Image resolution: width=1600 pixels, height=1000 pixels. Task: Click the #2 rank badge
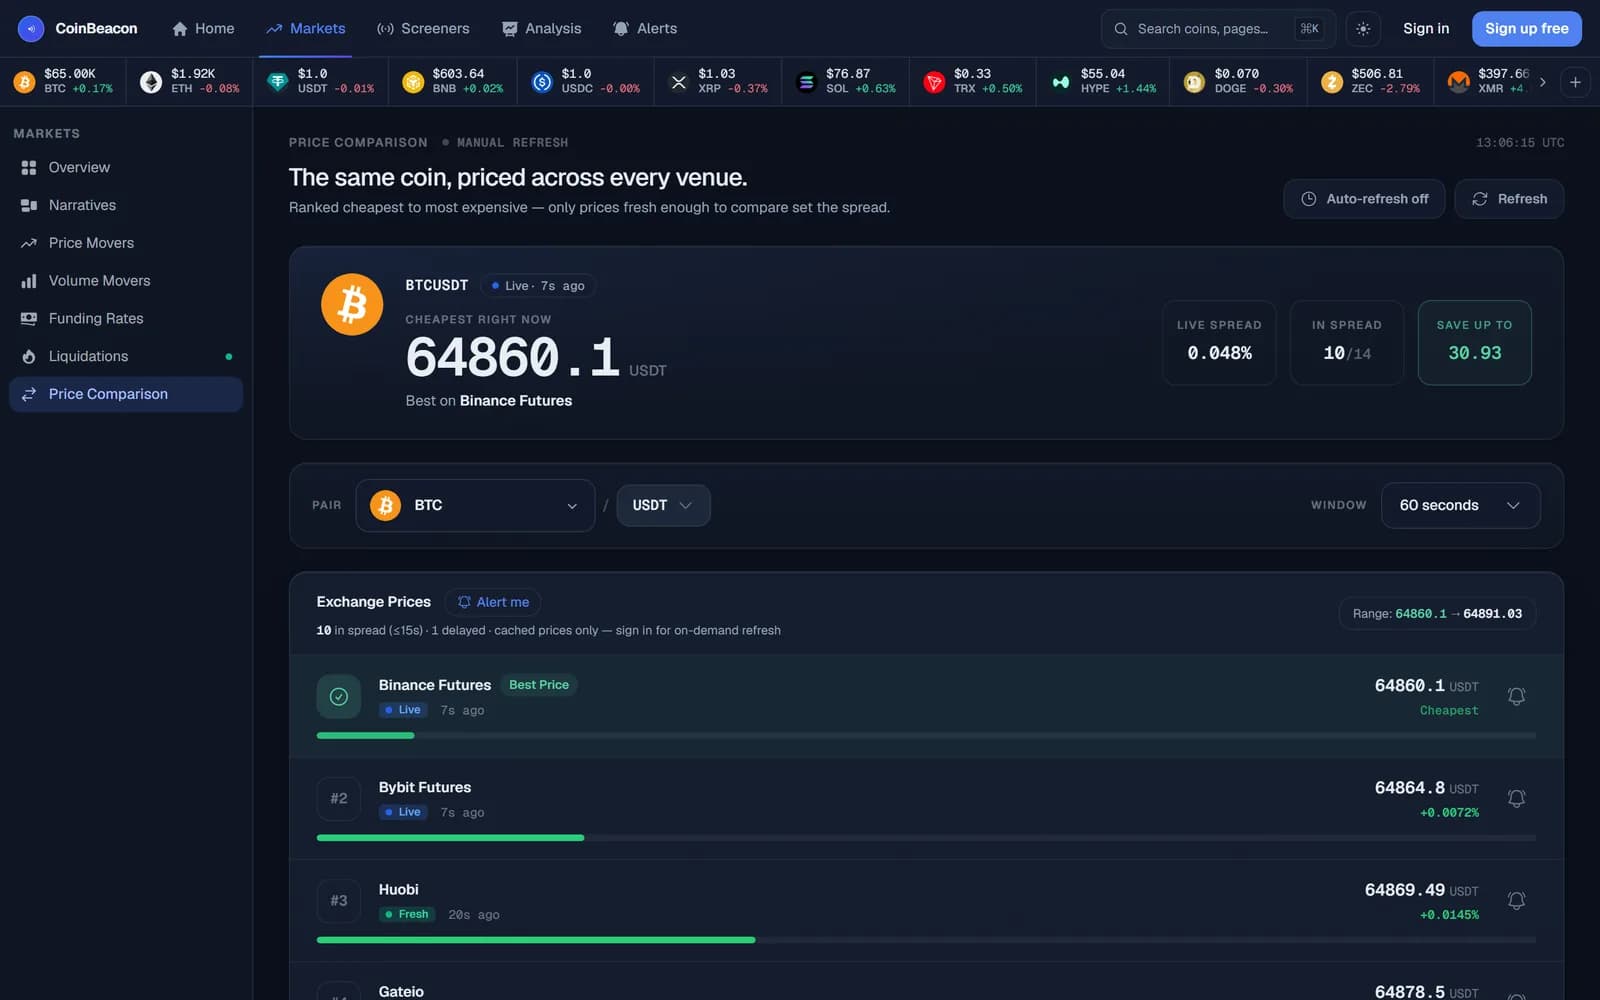click(339, 799)
